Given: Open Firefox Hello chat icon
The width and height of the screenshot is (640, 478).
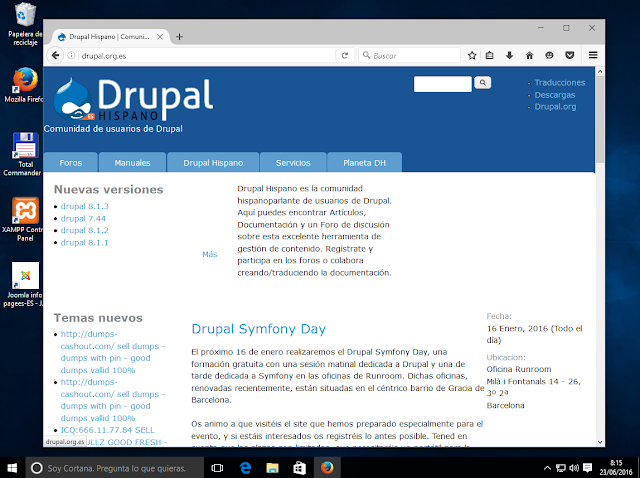Looking at the screenshot, I should 549,55.
